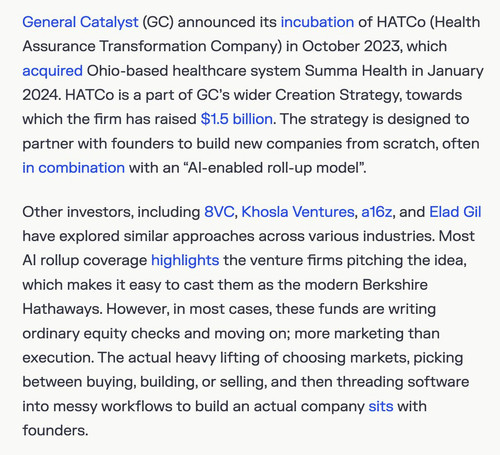Viewport: 500px width, 455px height.
Task: Click the phrase 'October 2023'
Action: [x=350, y=47]
